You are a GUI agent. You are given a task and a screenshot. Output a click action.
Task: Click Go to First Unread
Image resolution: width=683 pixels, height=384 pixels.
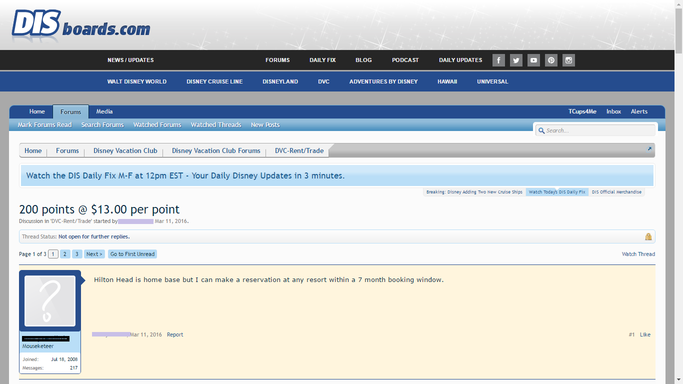coord(132,254)
